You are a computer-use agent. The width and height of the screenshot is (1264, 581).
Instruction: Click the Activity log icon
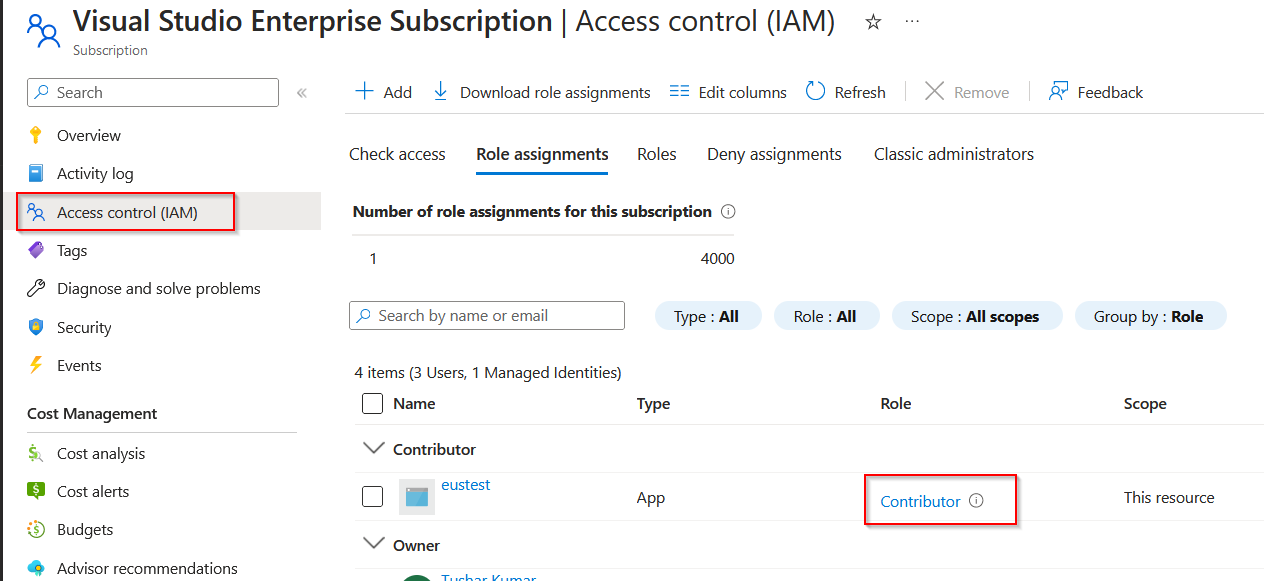(36, 173)
